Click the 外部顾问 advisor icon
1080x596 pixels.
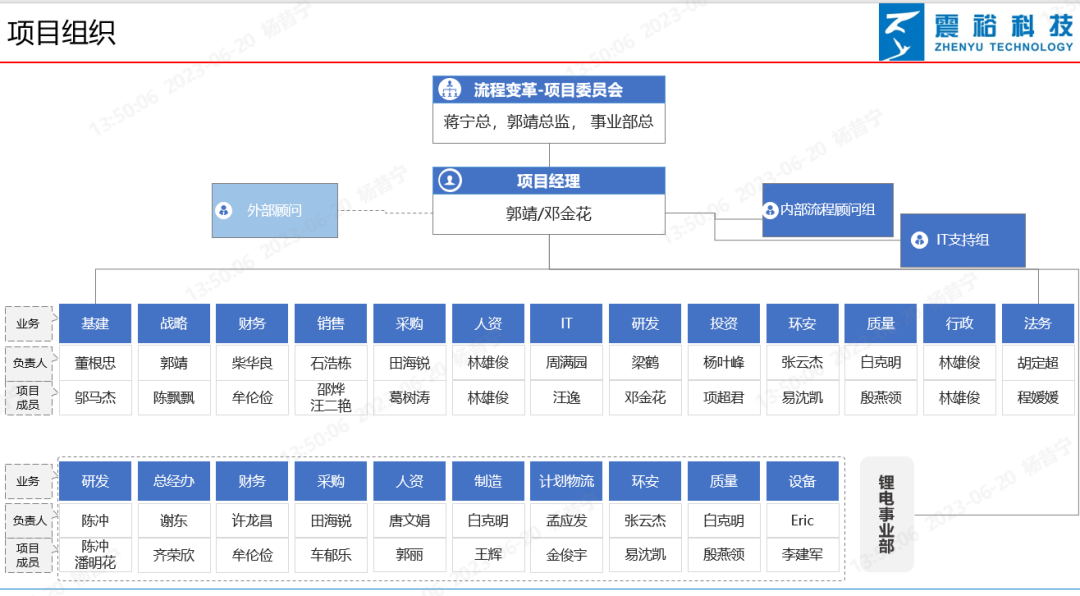[x=225, y=212]
